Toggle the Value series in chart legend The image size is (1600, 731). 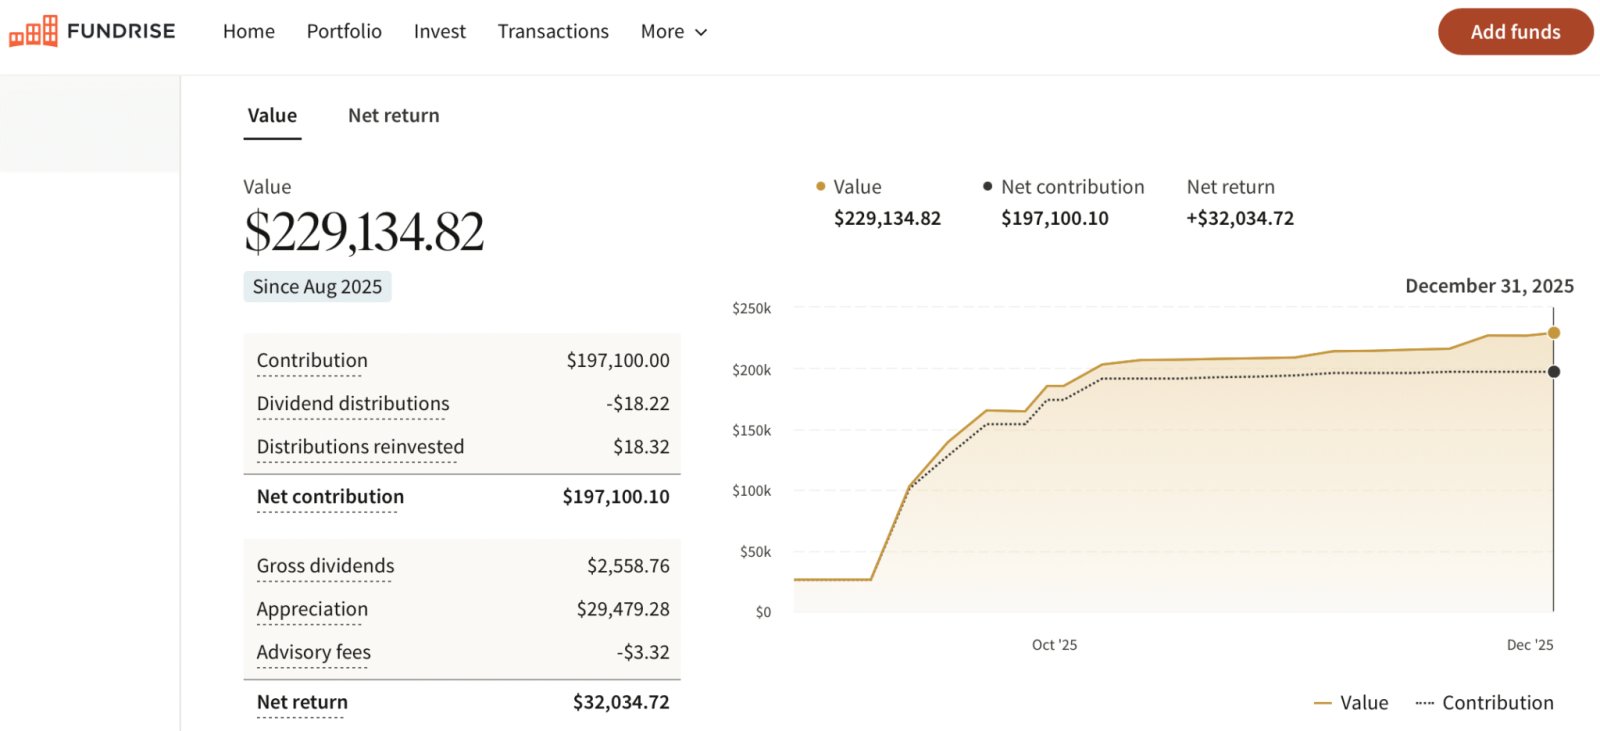[1352, 703]
